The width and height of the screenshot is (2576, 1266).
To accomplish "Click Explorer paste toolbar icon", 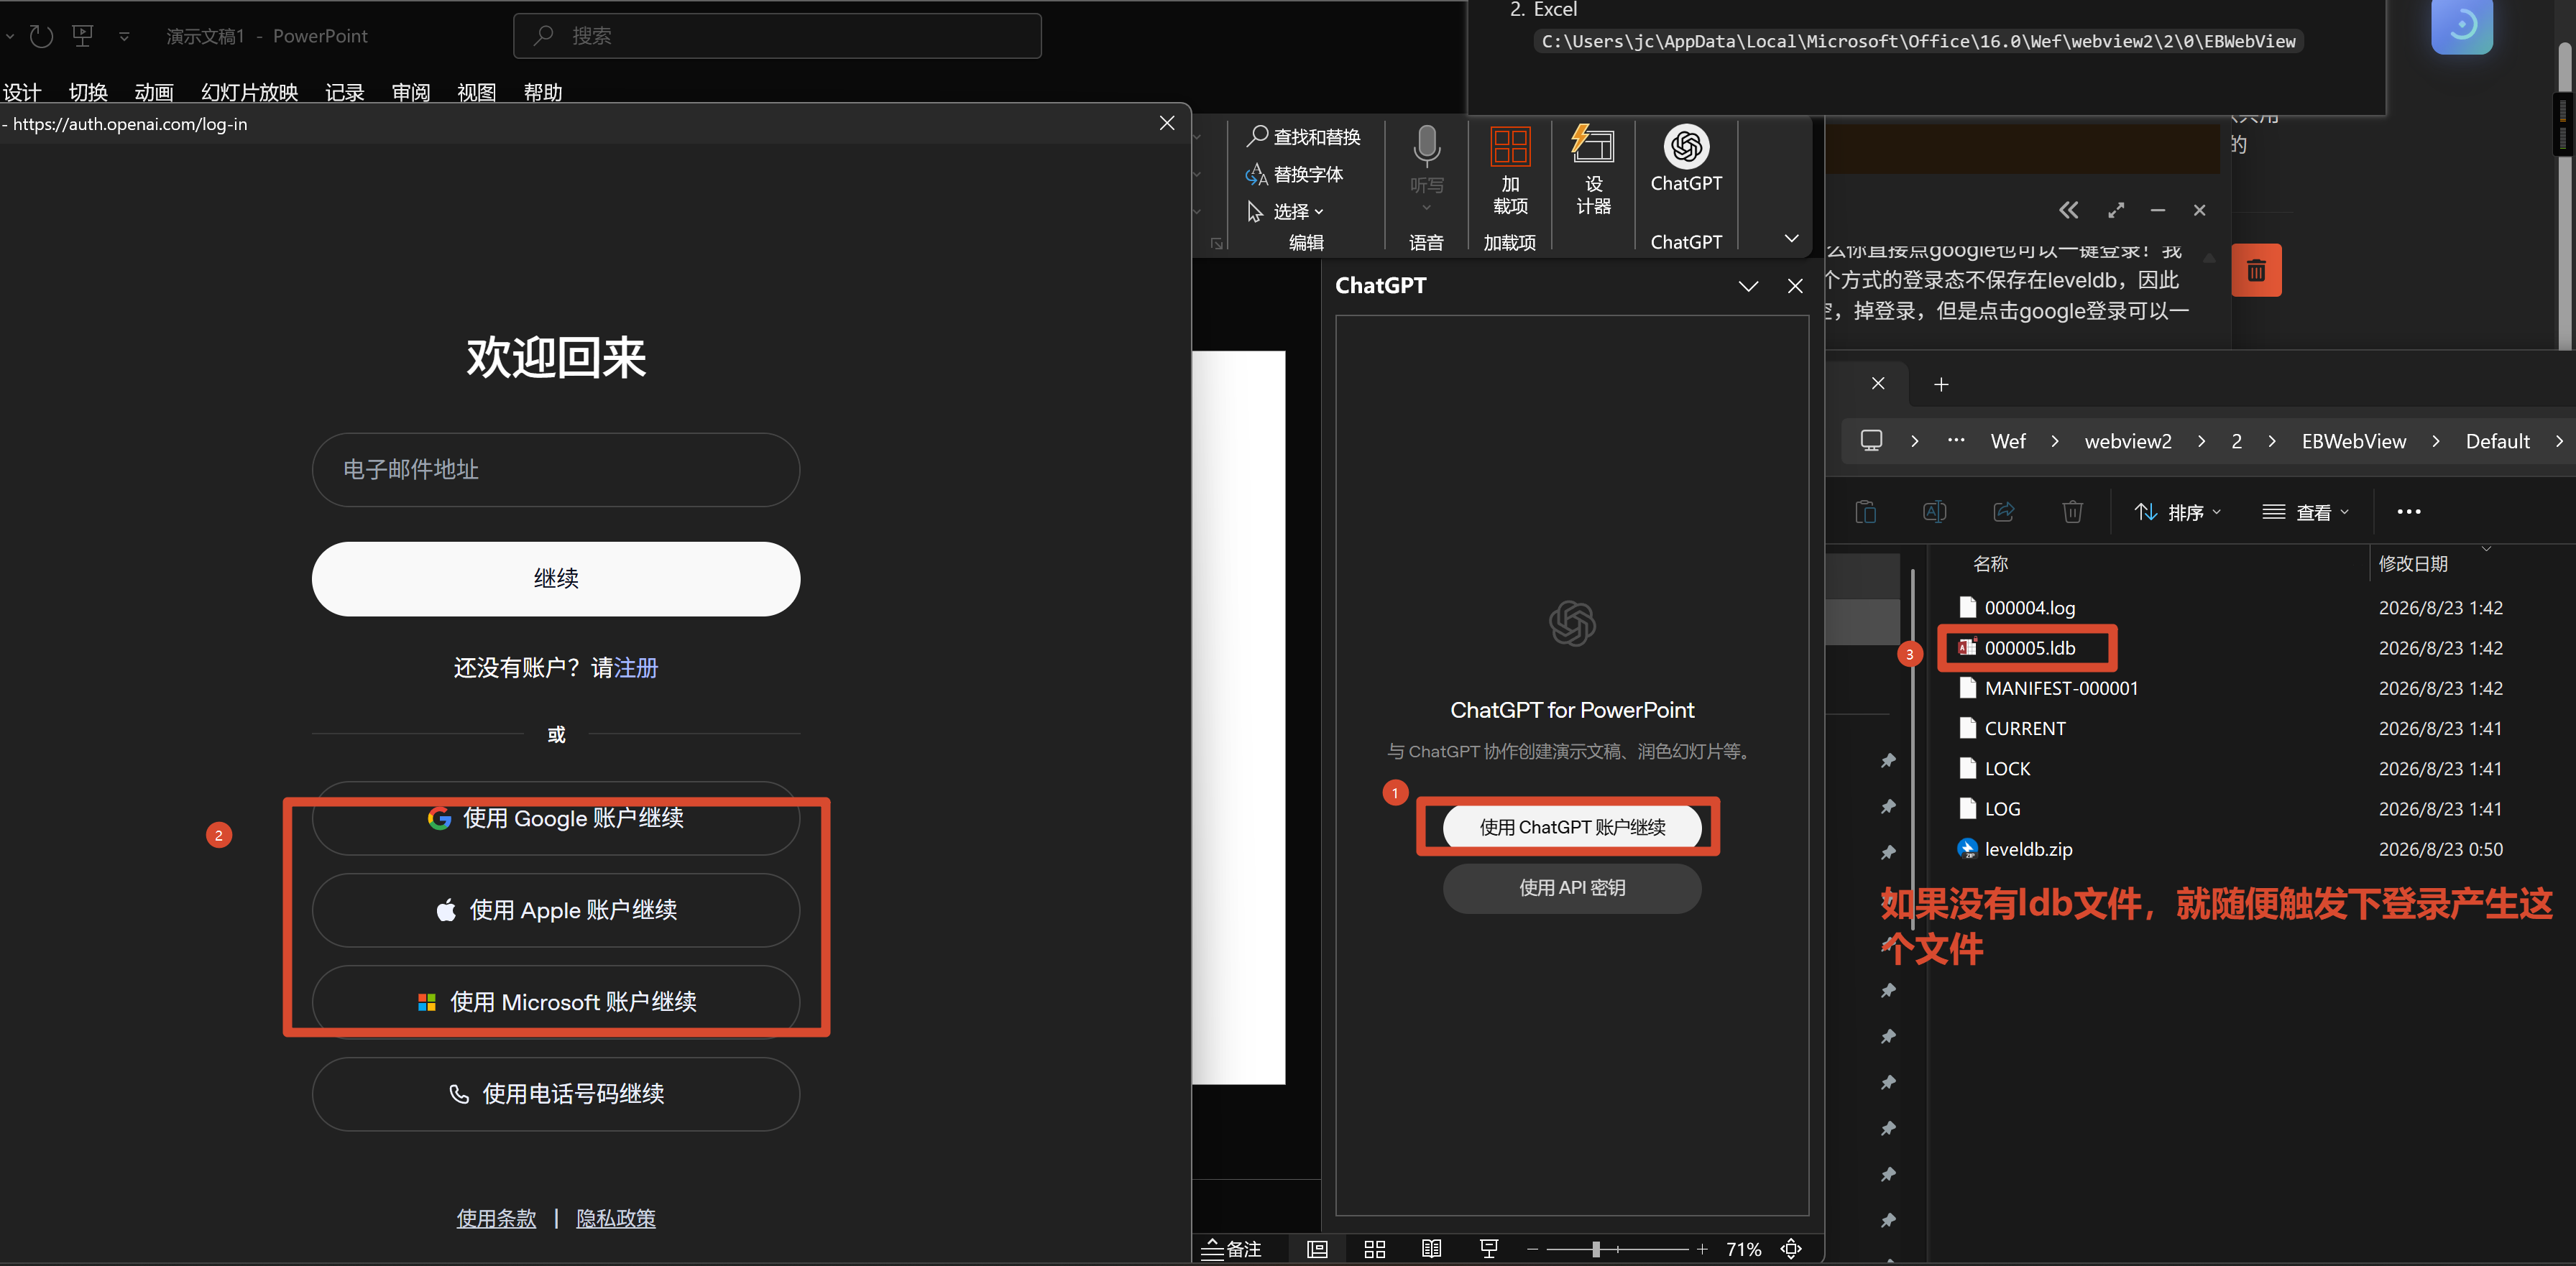I will [x=1865, y=512].
